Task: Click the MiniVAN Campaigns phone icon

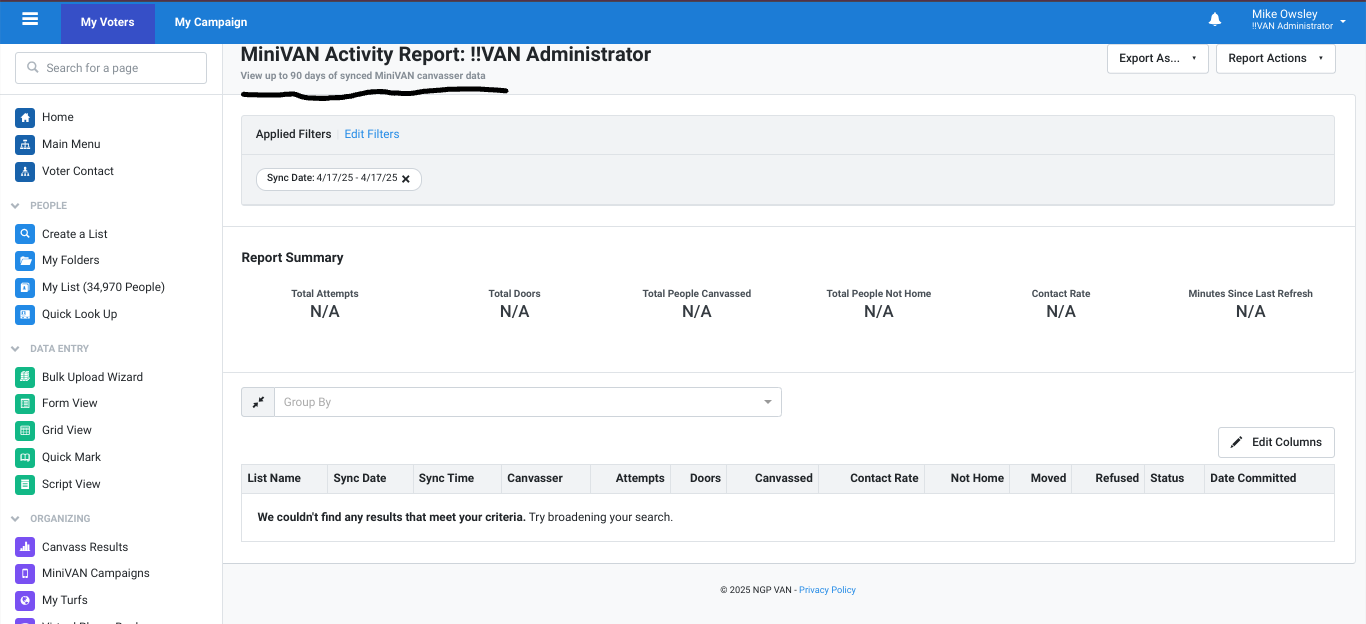Action: click(25, 573)
